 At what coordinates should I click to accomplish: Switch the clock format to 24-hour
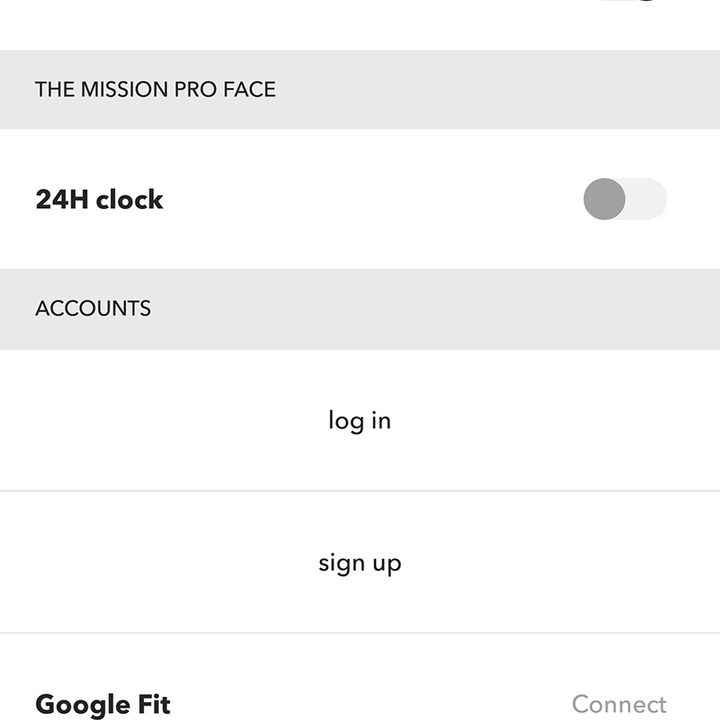coord(625,199)
